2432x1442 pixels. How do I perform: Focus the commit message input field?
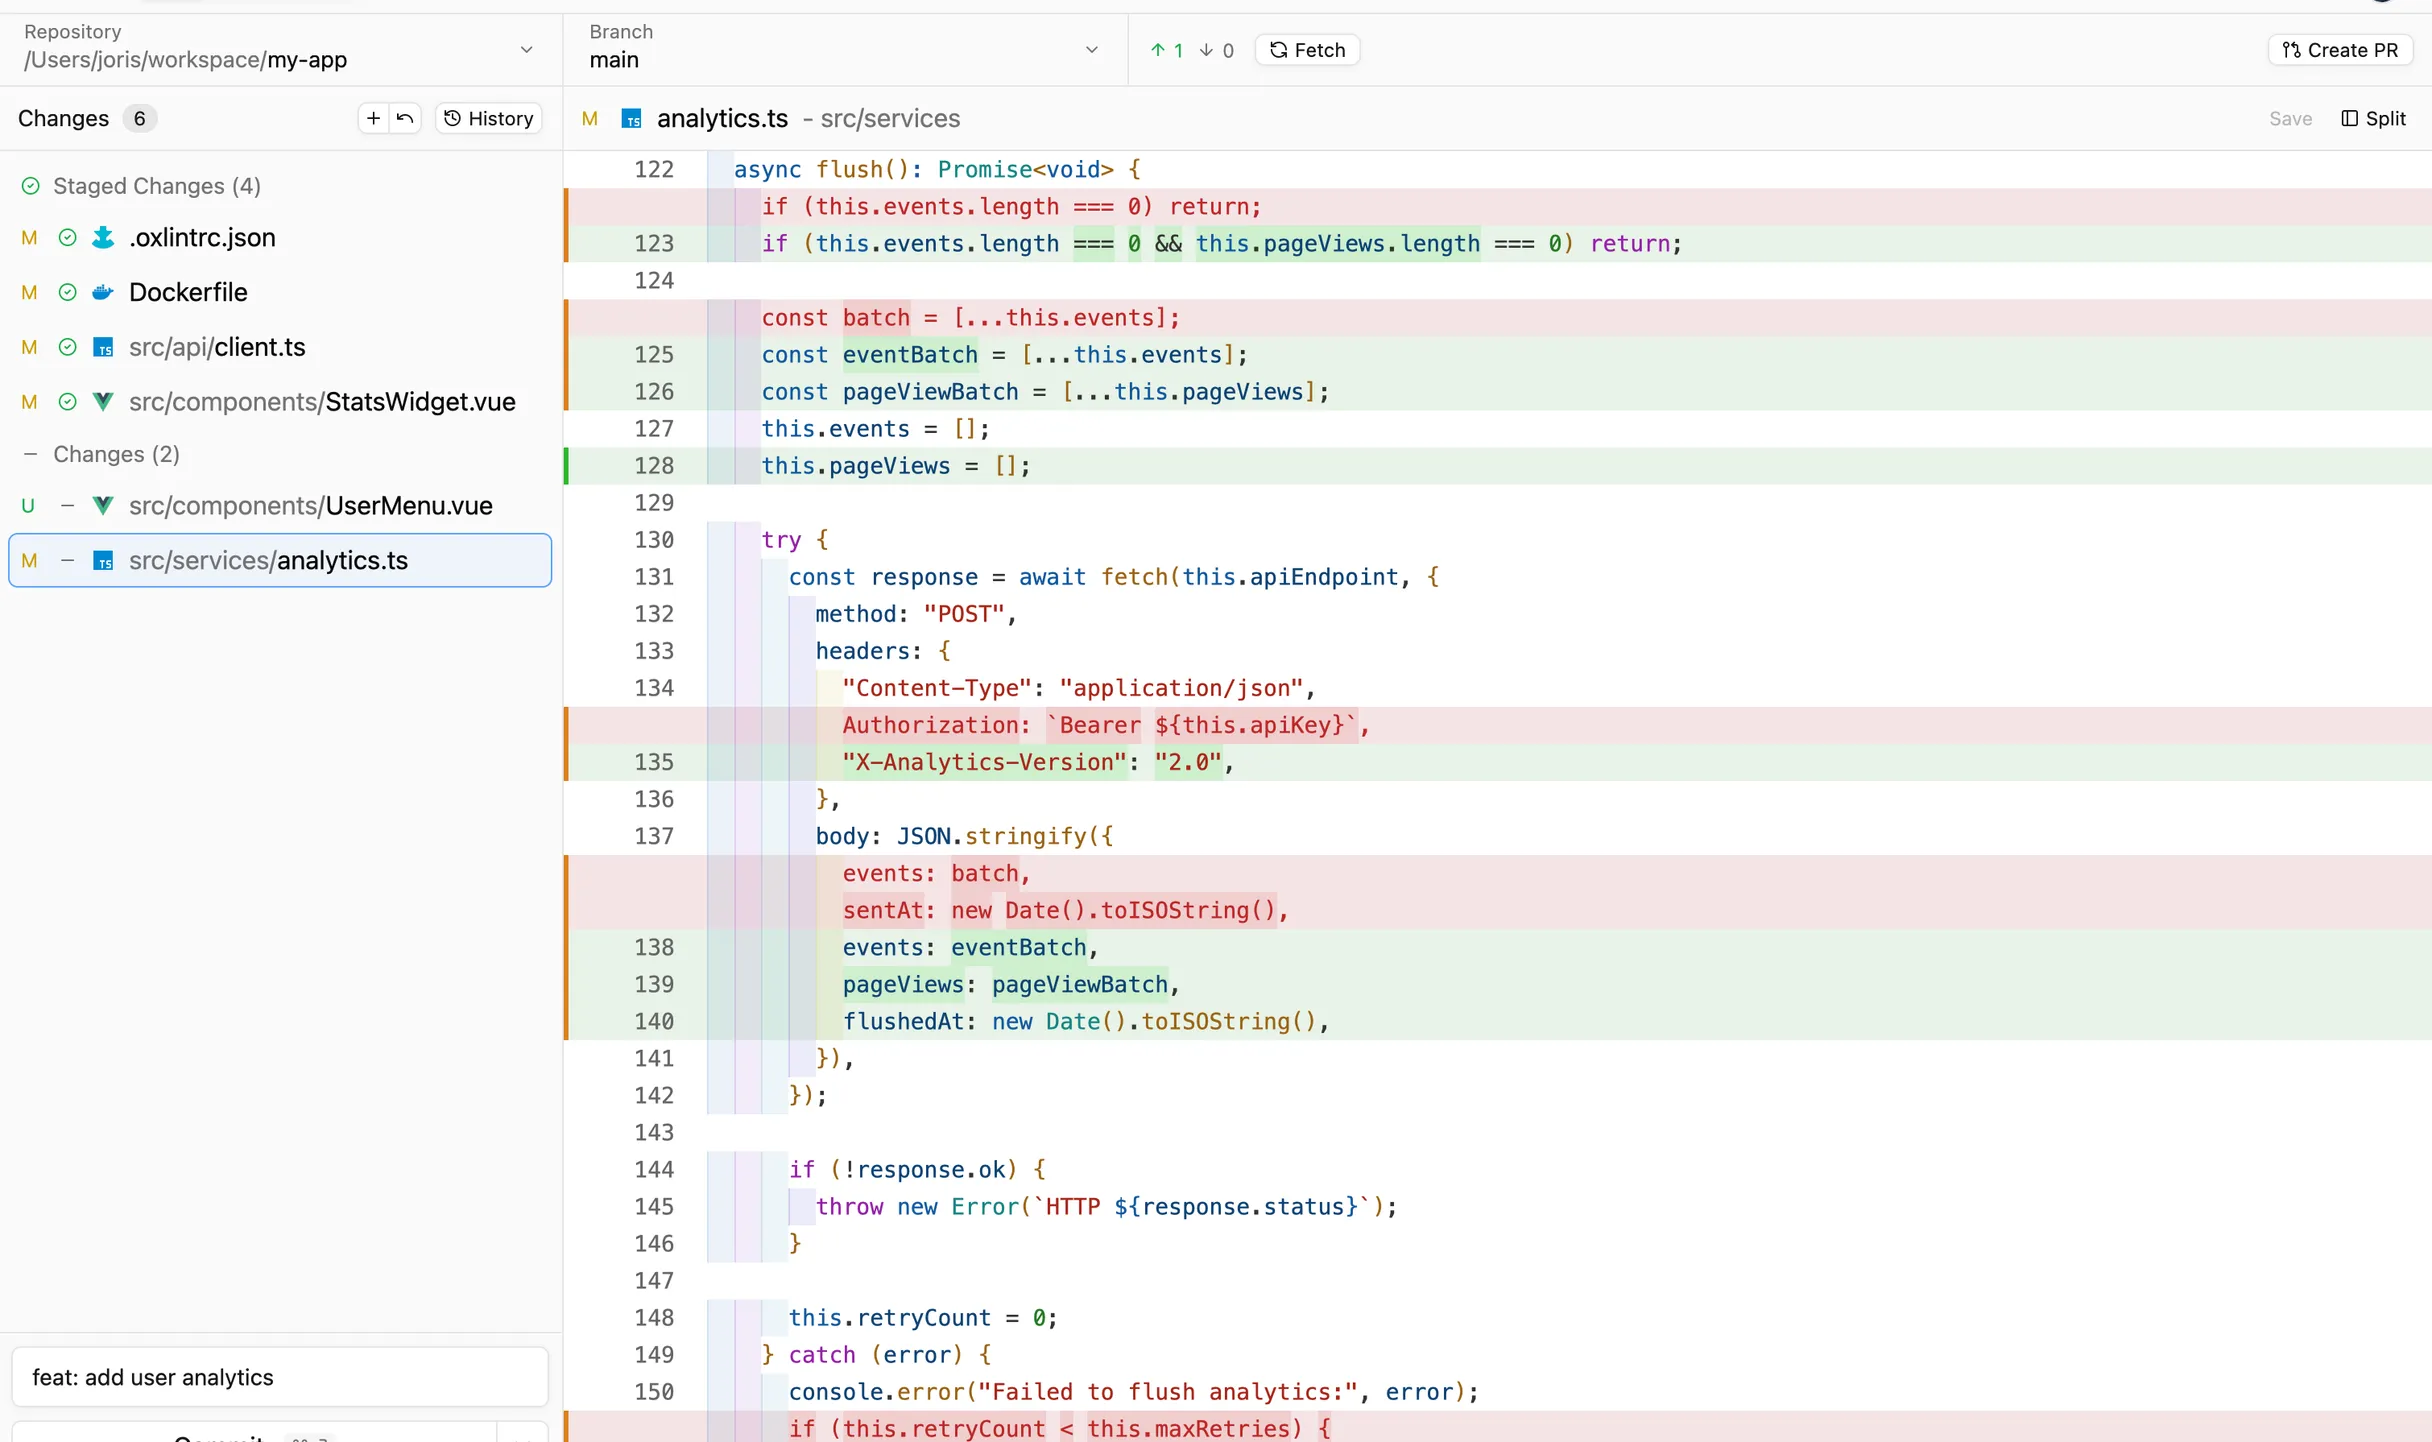tap(280, 1377)
